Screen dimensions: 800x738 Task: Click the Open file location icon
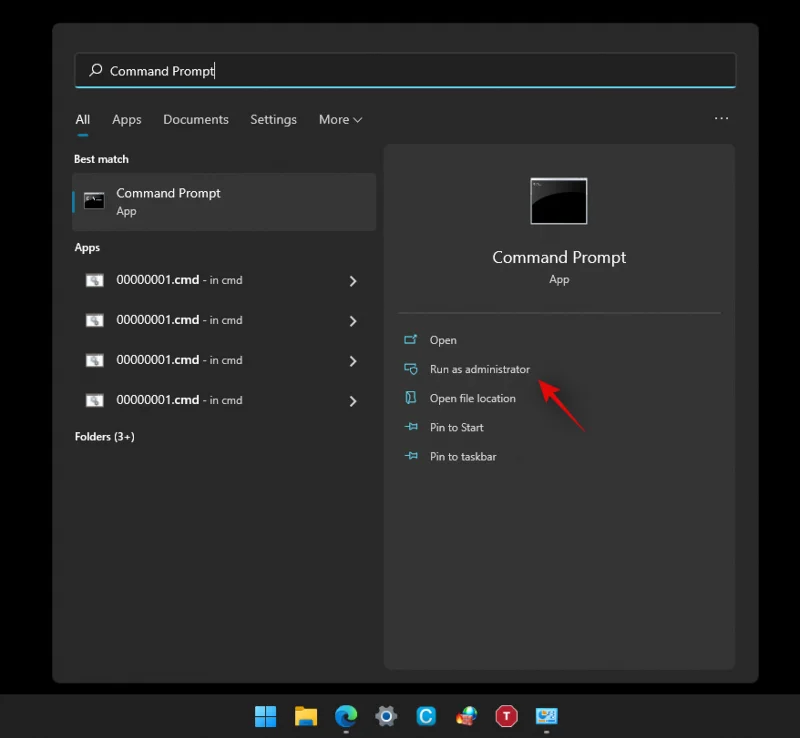pos(411,398)
